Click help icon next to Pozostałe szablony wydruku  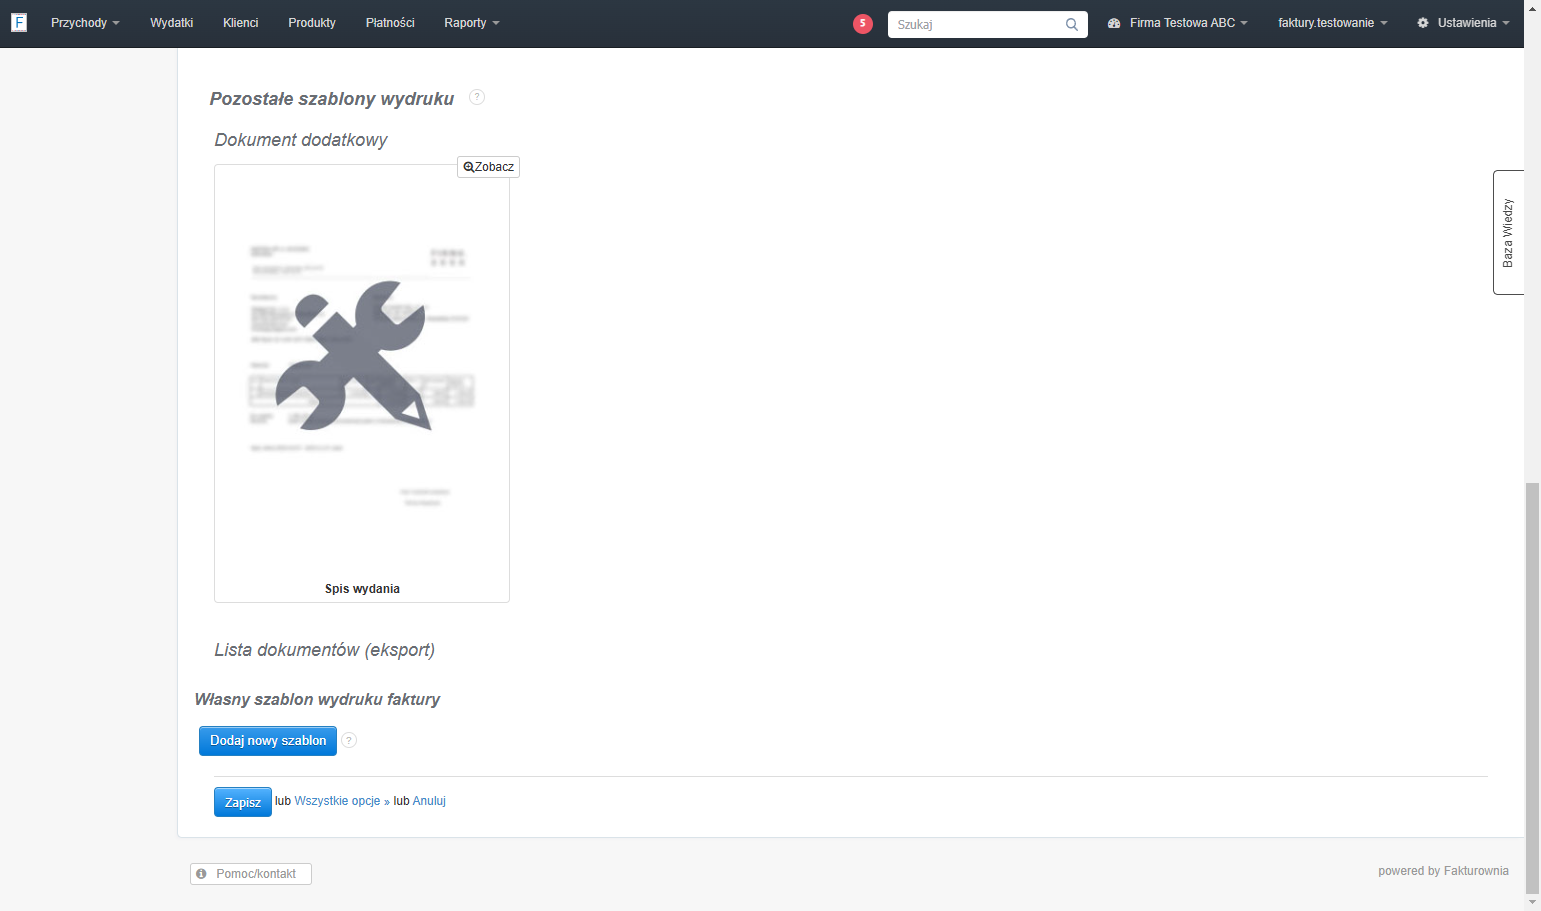(x=477, y=97)
